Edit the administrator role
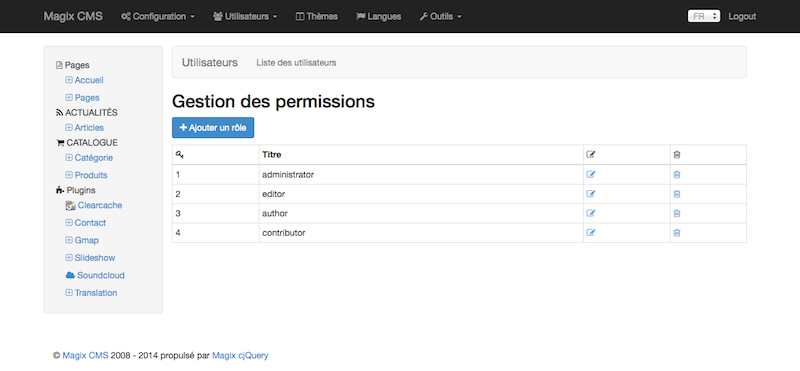Screen dimensions: 800x371 (x=591, y=175)
